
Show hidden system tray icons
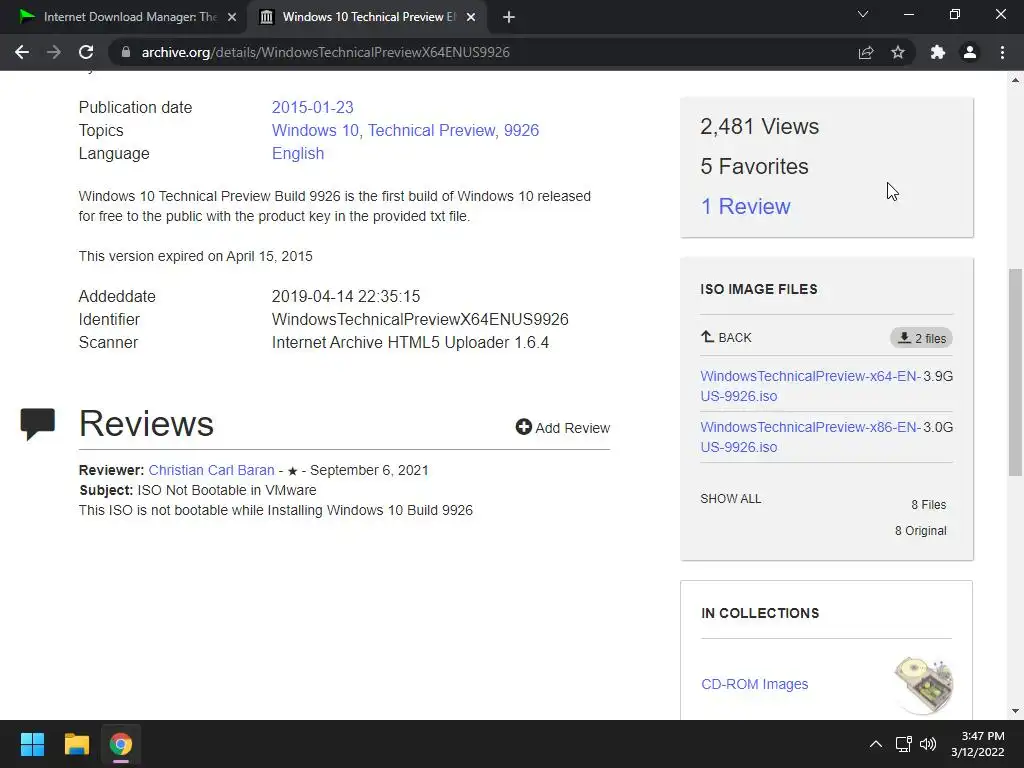pyautogui.click(x=876, y=744)
